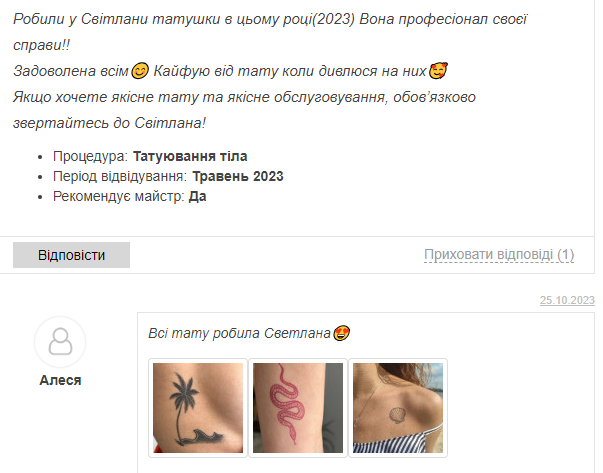Open the palm tree tattoo photo

198,408
